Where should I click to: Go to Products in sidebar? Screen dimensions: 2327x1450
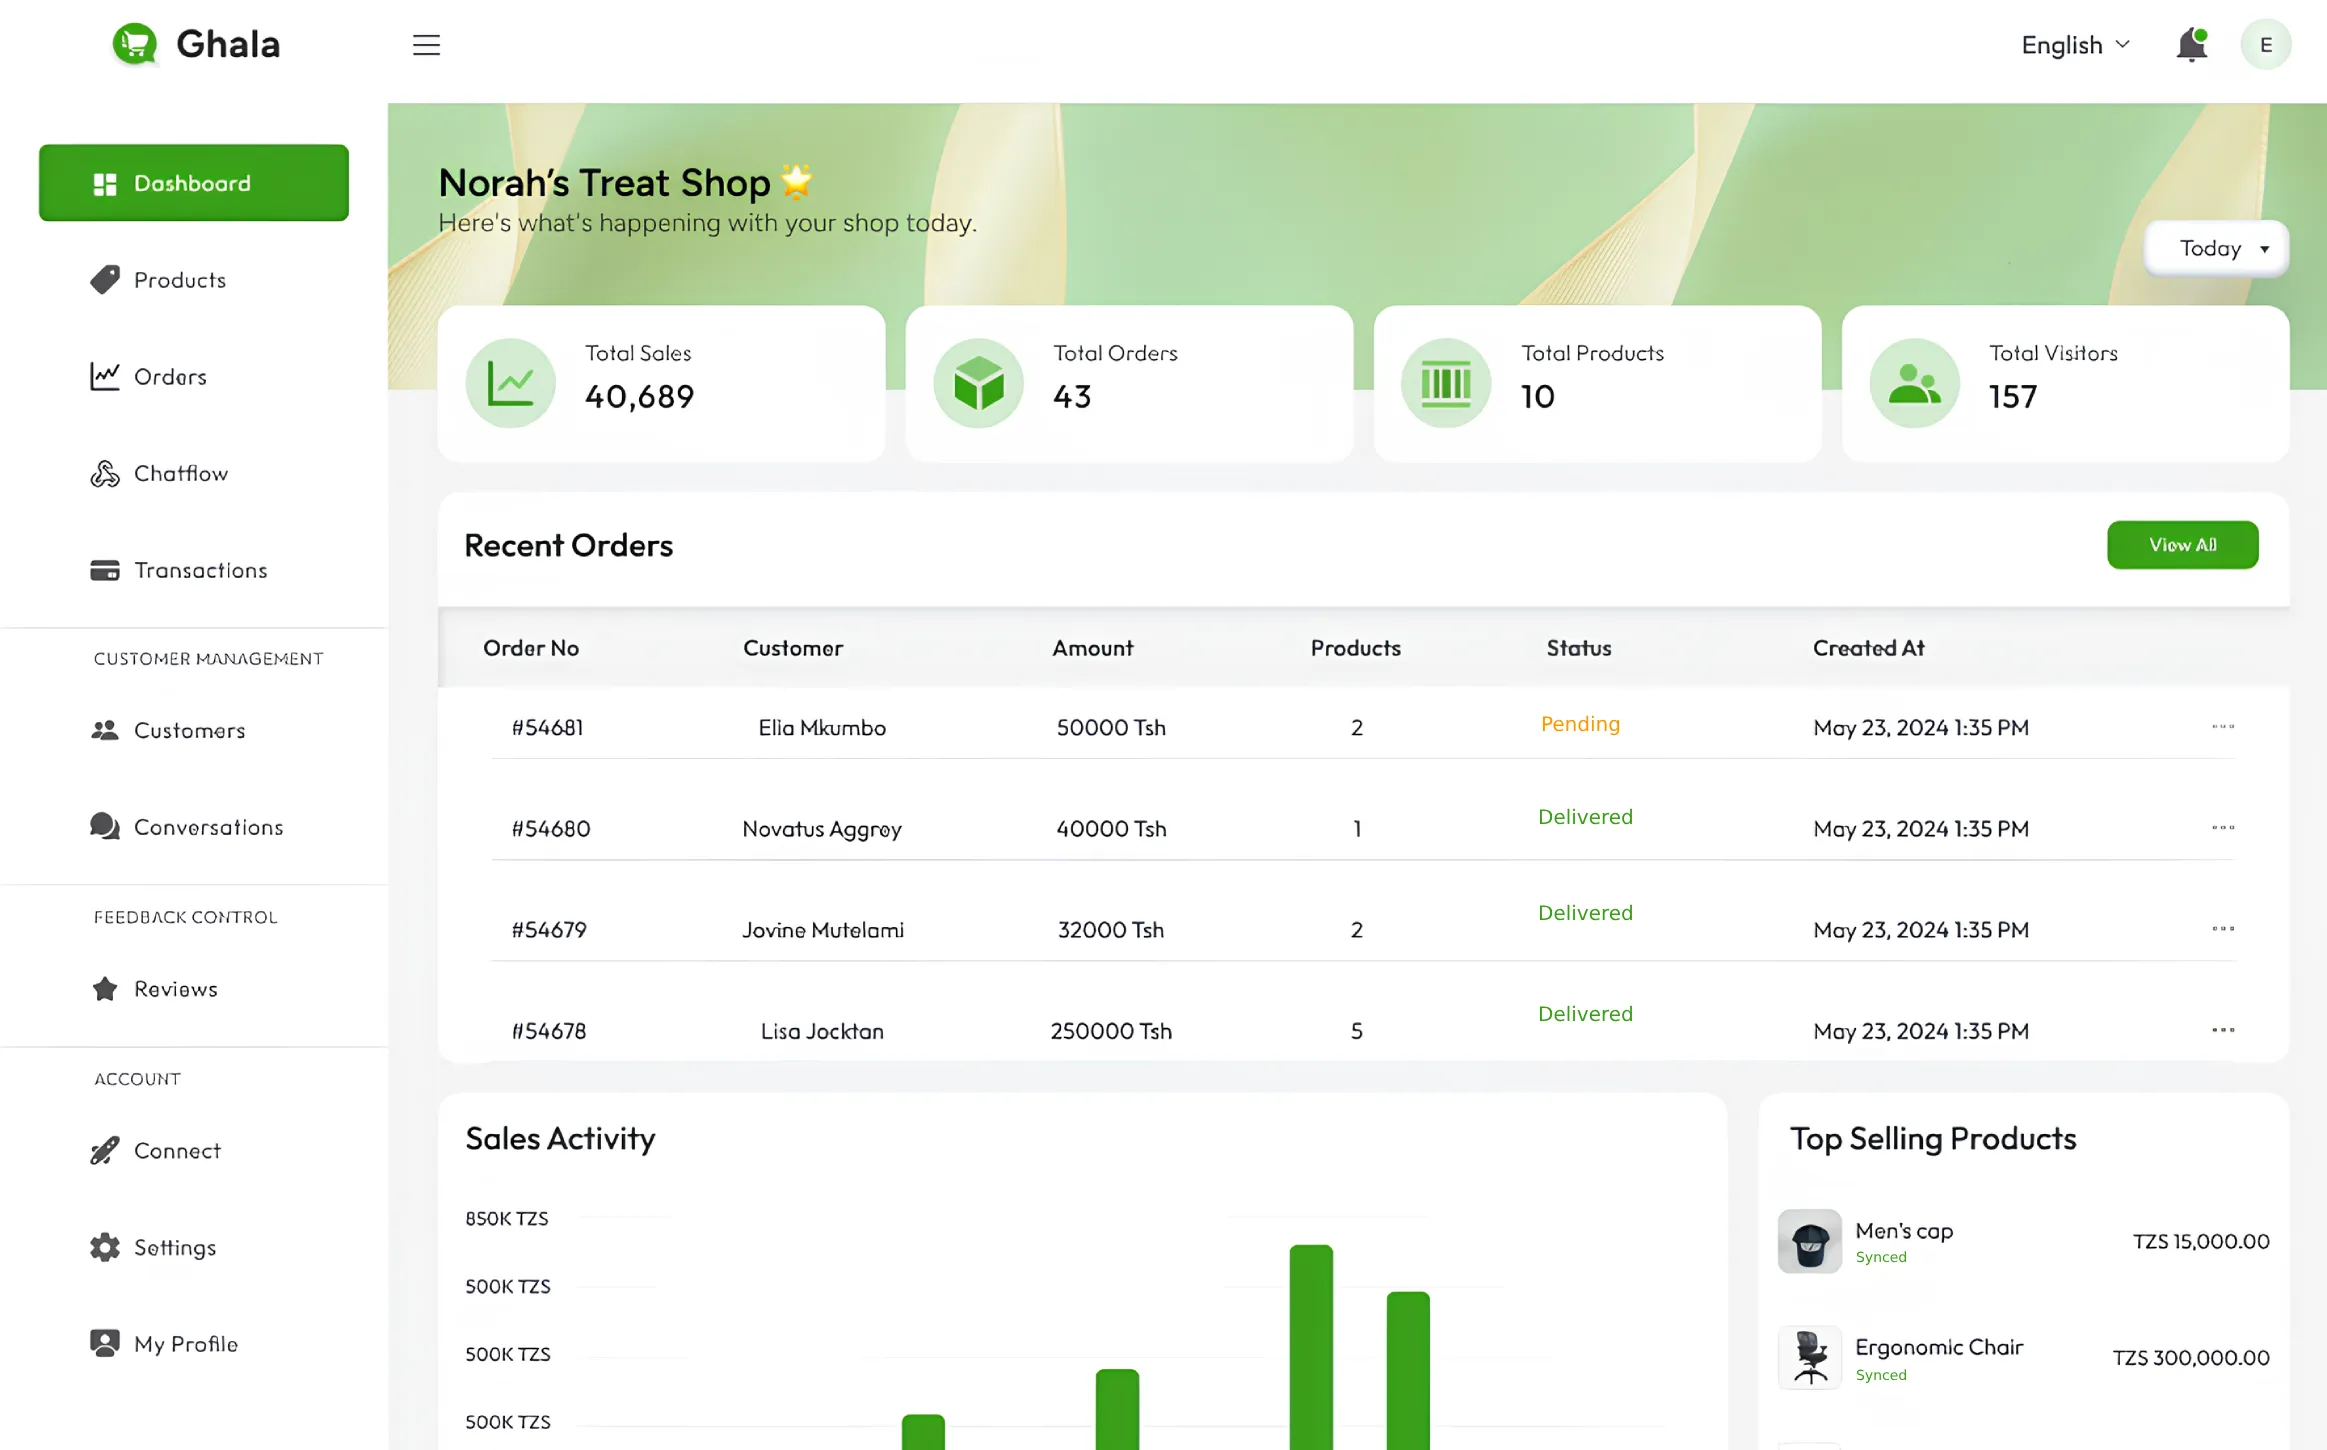(x=180, y=280)
